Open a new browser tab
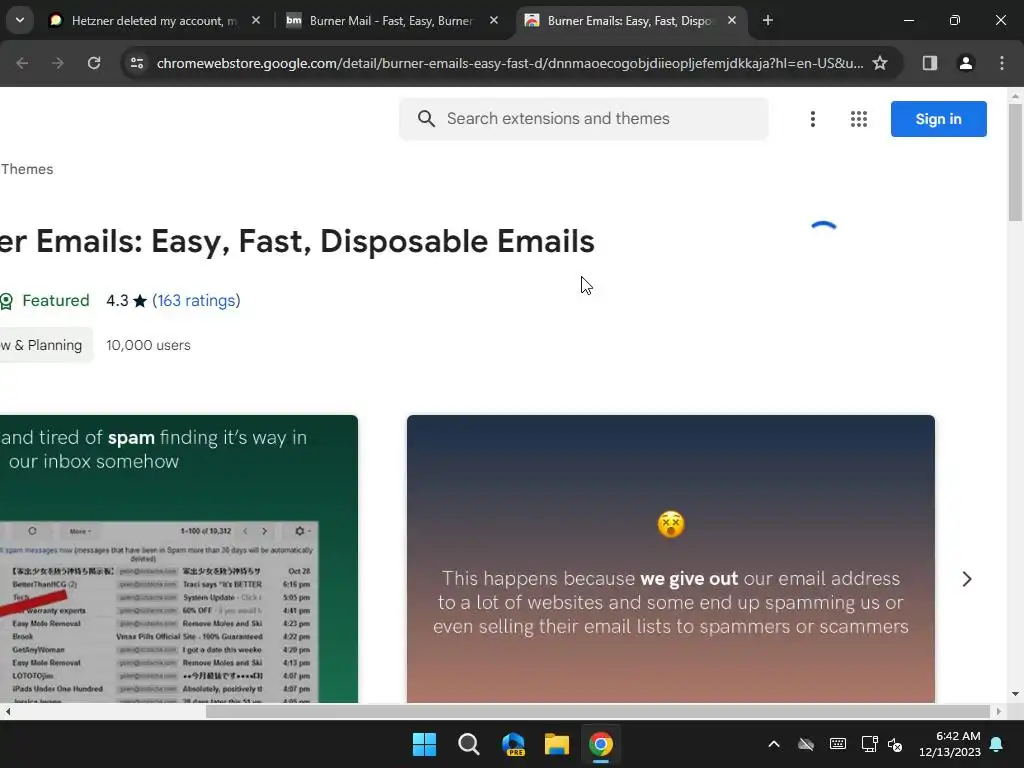 pyautogui.click(x=768, y=21)
